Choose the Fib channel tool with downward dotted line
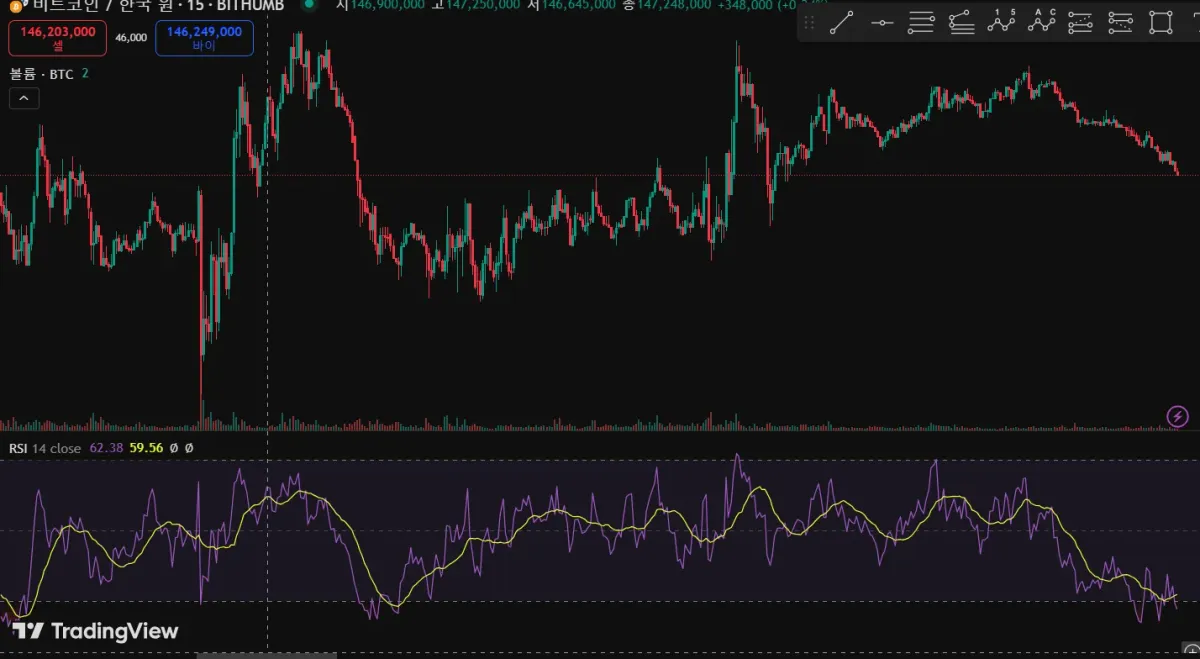 pyautogui.click(x=1120, y=23)
